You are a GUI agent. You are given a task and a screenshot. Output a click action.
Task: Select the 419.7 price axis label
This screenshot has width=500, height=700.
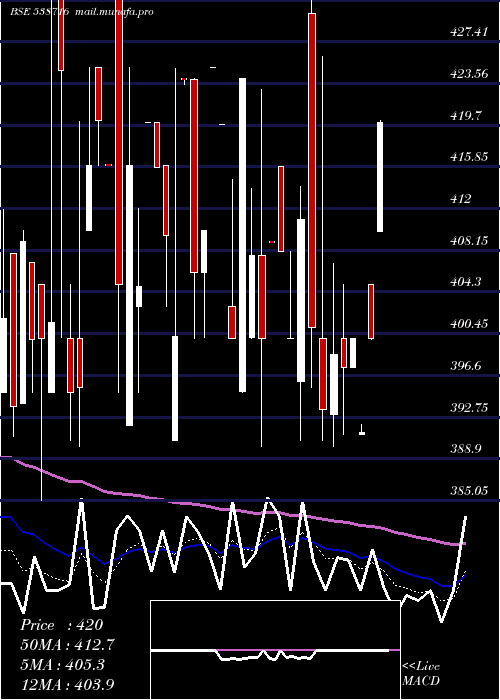click(467, 116)
